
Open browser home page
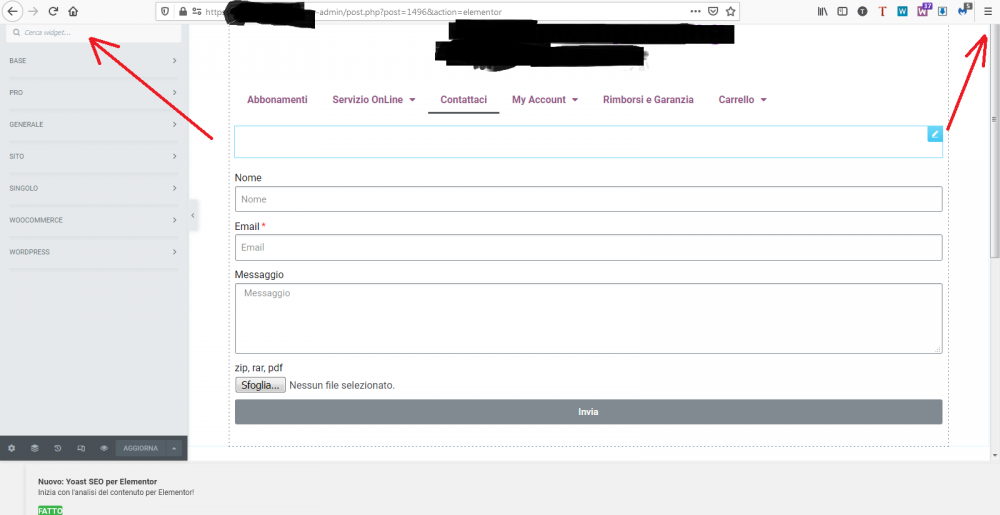(73, 11)
